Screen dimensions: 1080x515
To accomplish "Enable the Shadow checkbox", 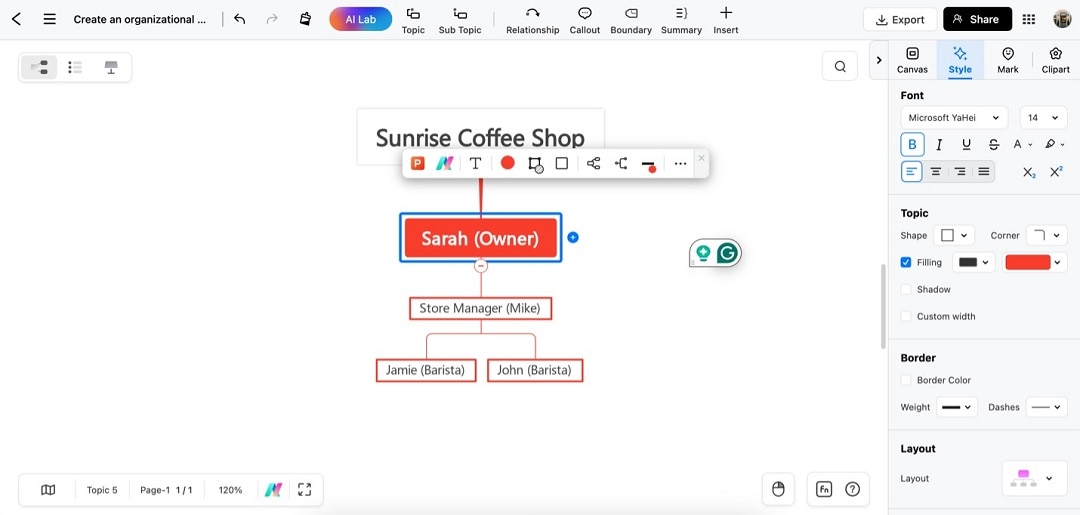I will (906, 289).
